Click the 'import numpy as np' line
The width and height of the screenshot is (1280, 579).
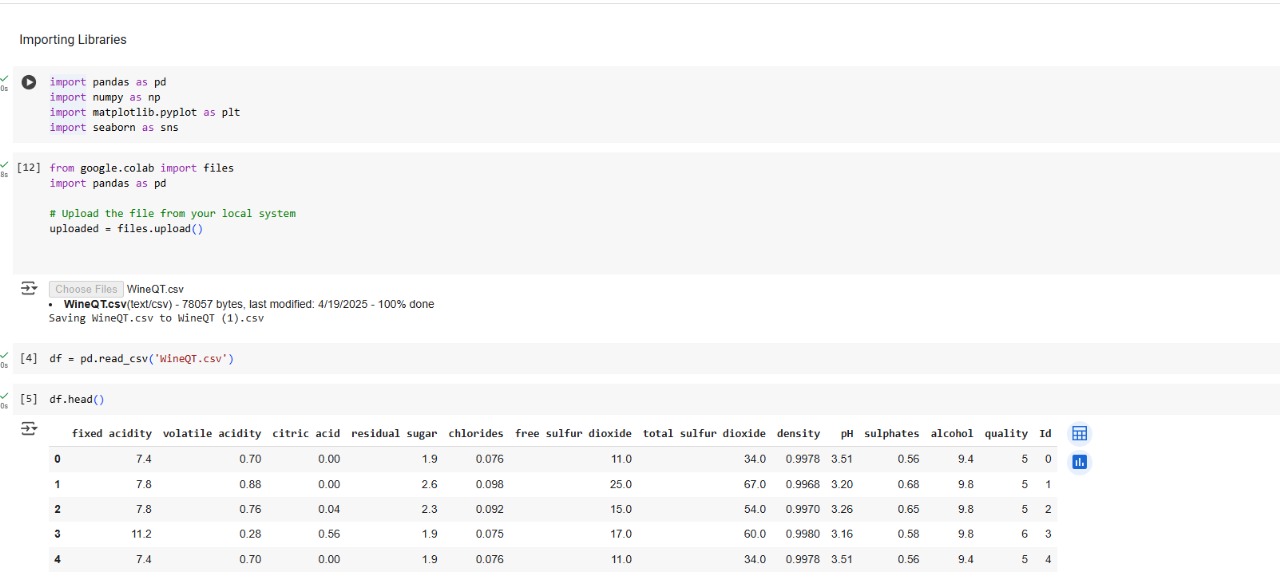(105, 97)
